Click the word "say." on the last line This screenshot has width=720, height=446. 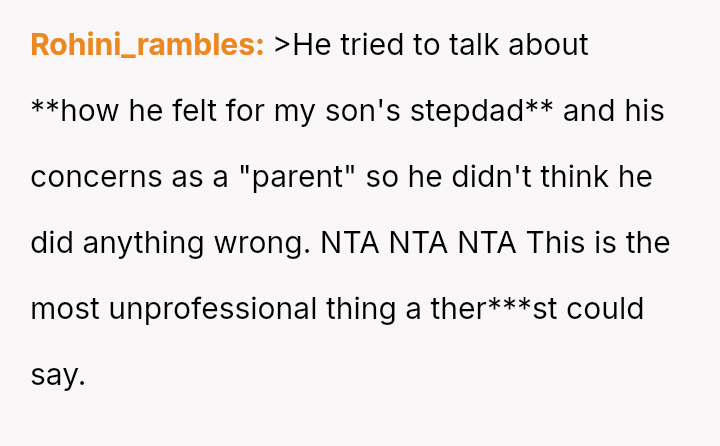point(58,375)
